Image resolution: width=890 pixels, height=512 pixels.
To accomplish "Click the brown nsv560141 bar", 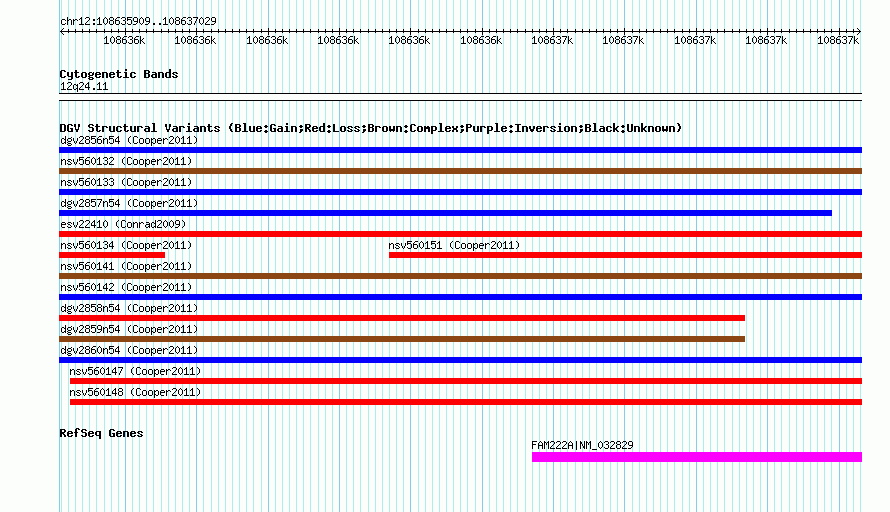I will pos(460,276).
